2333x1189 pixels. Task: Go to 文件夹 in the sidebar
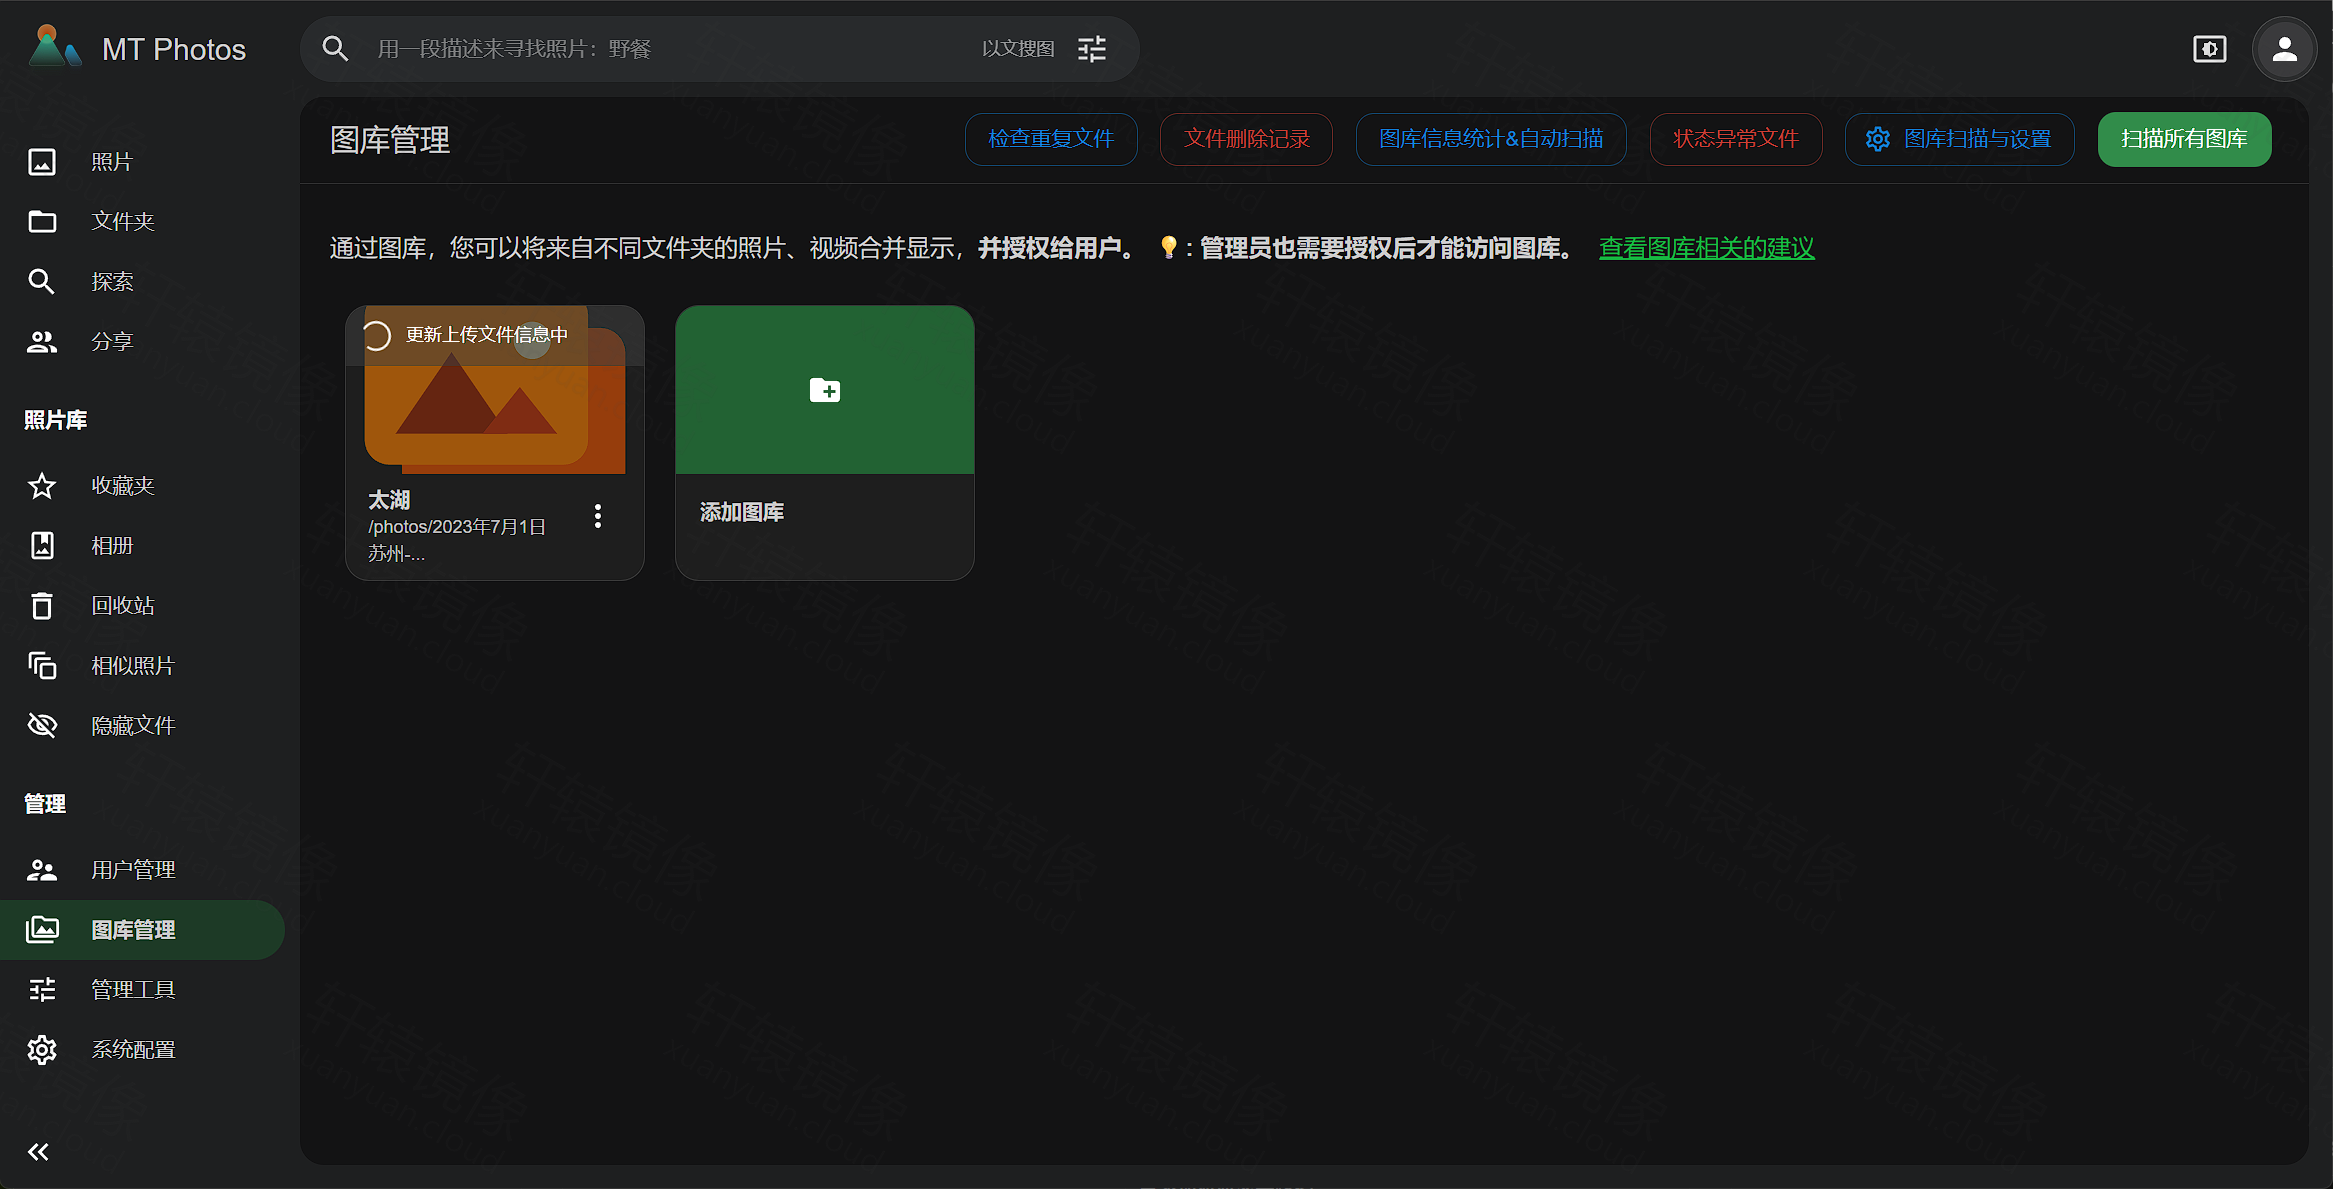tap(142, 222)
